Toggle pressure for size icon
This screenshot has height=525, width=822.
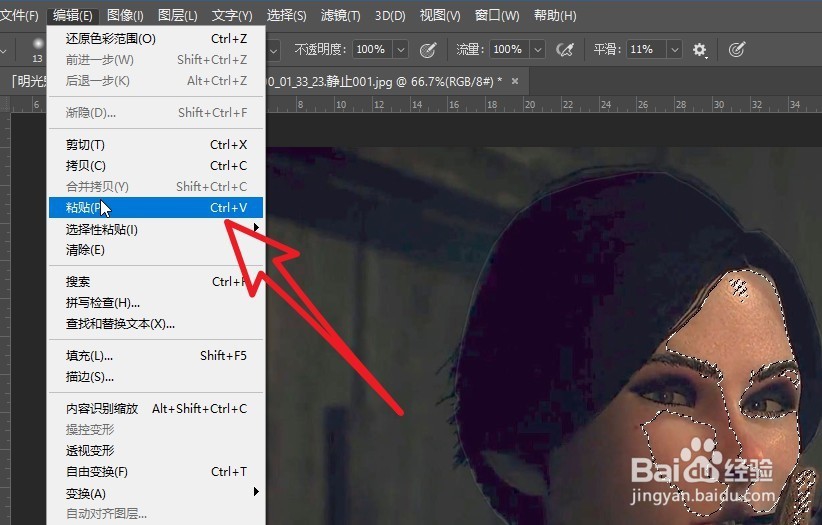737,50
